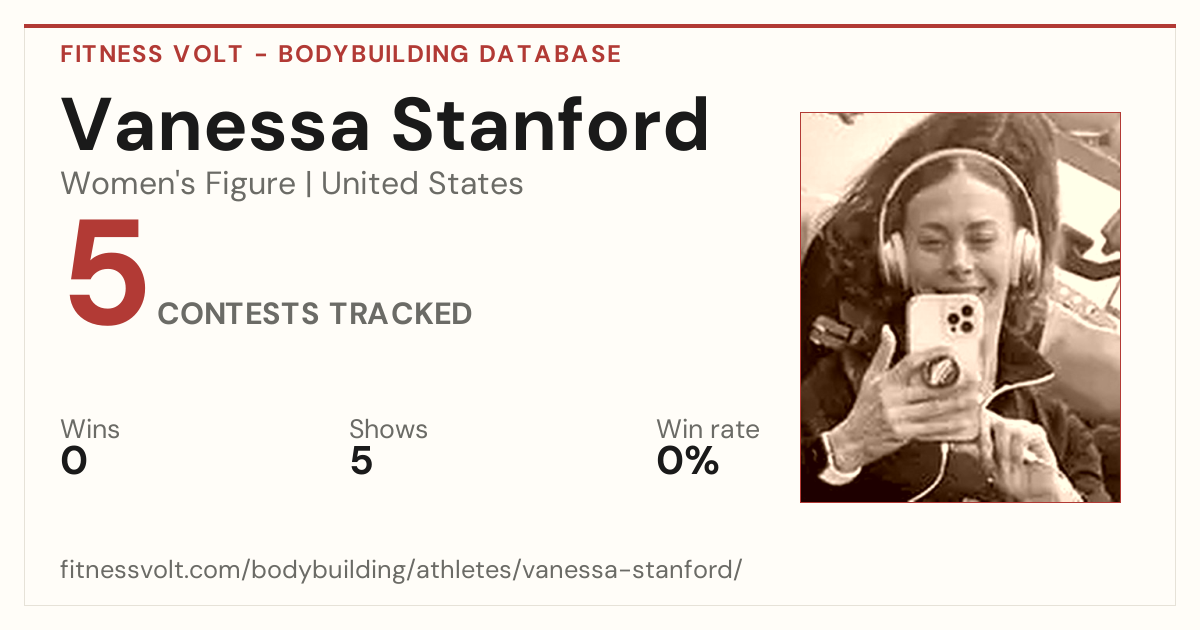The height and width of the screenshot is (630, 1200).
Task: Select the Women's Figure category text
Action: coord(178,184)
